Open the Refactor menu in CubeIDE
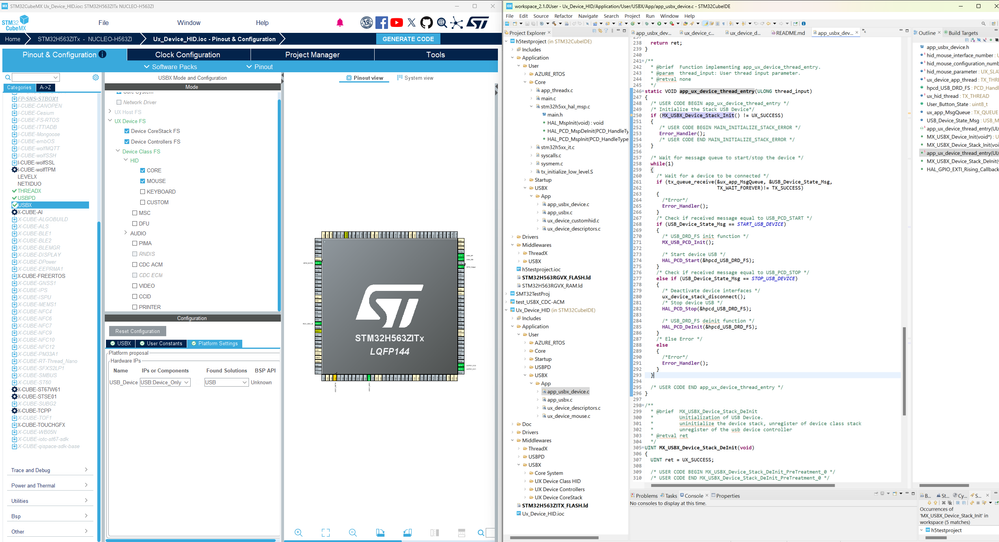The width and height of the screenshot is (999, 542). 563,16
